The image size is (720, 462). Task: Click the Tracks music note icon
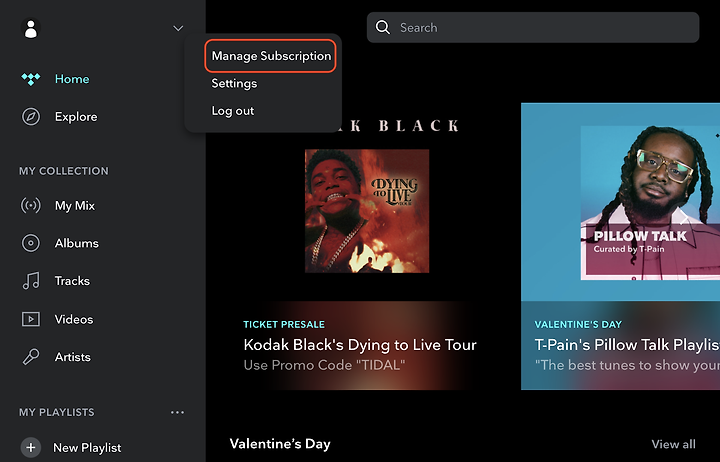click(x=31, y=281)
